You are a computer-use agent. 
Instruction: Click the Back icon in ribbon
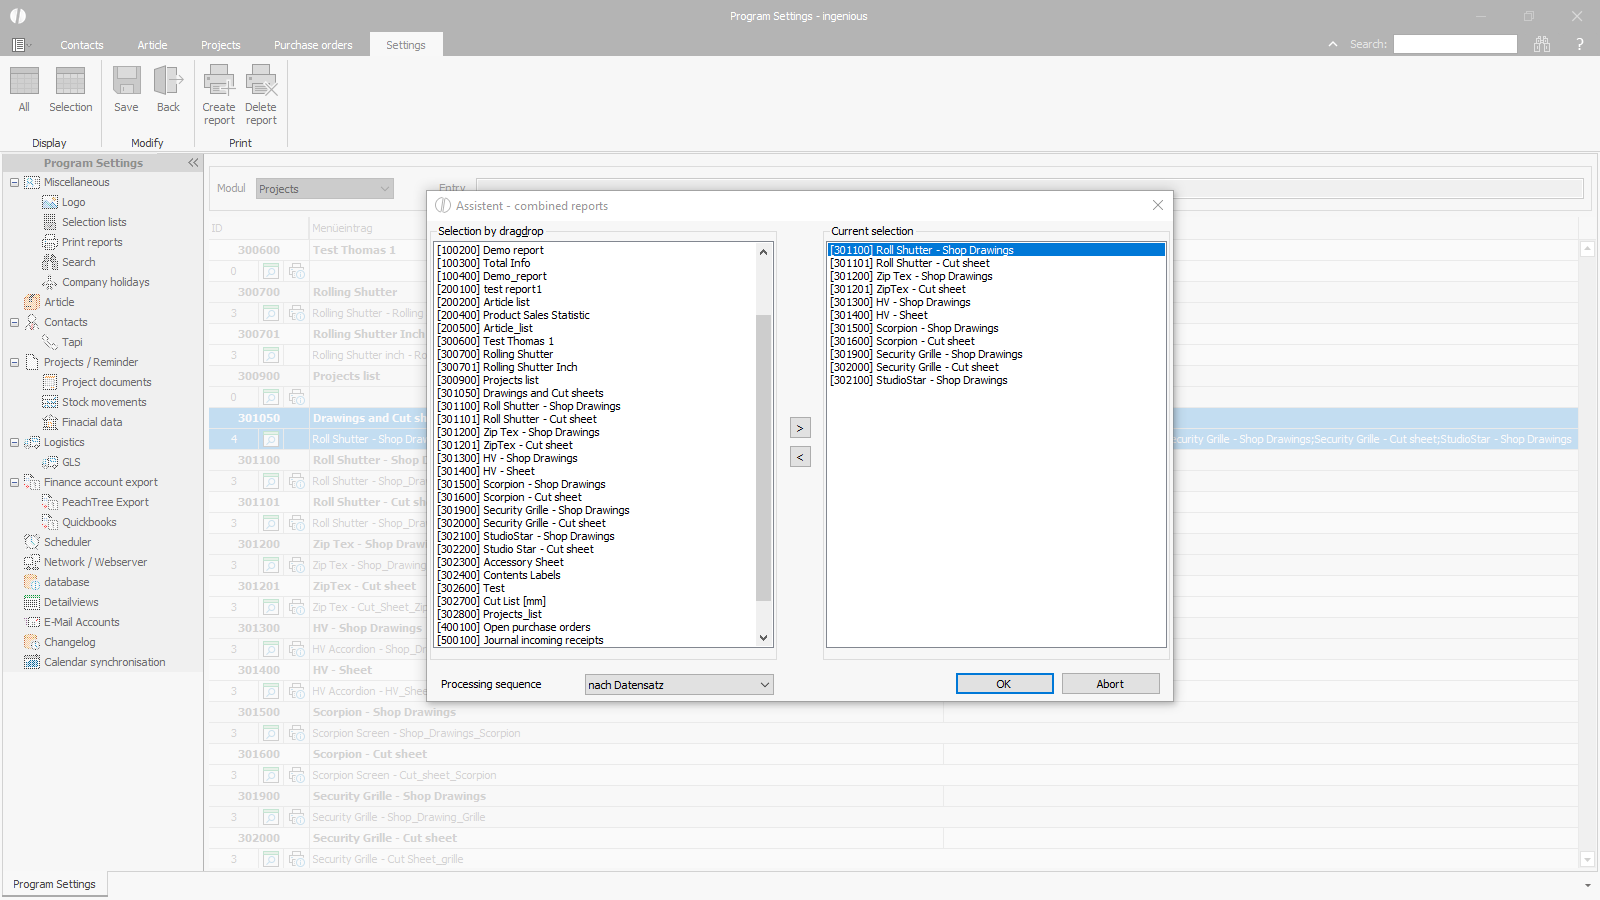(x=168, y=81)
